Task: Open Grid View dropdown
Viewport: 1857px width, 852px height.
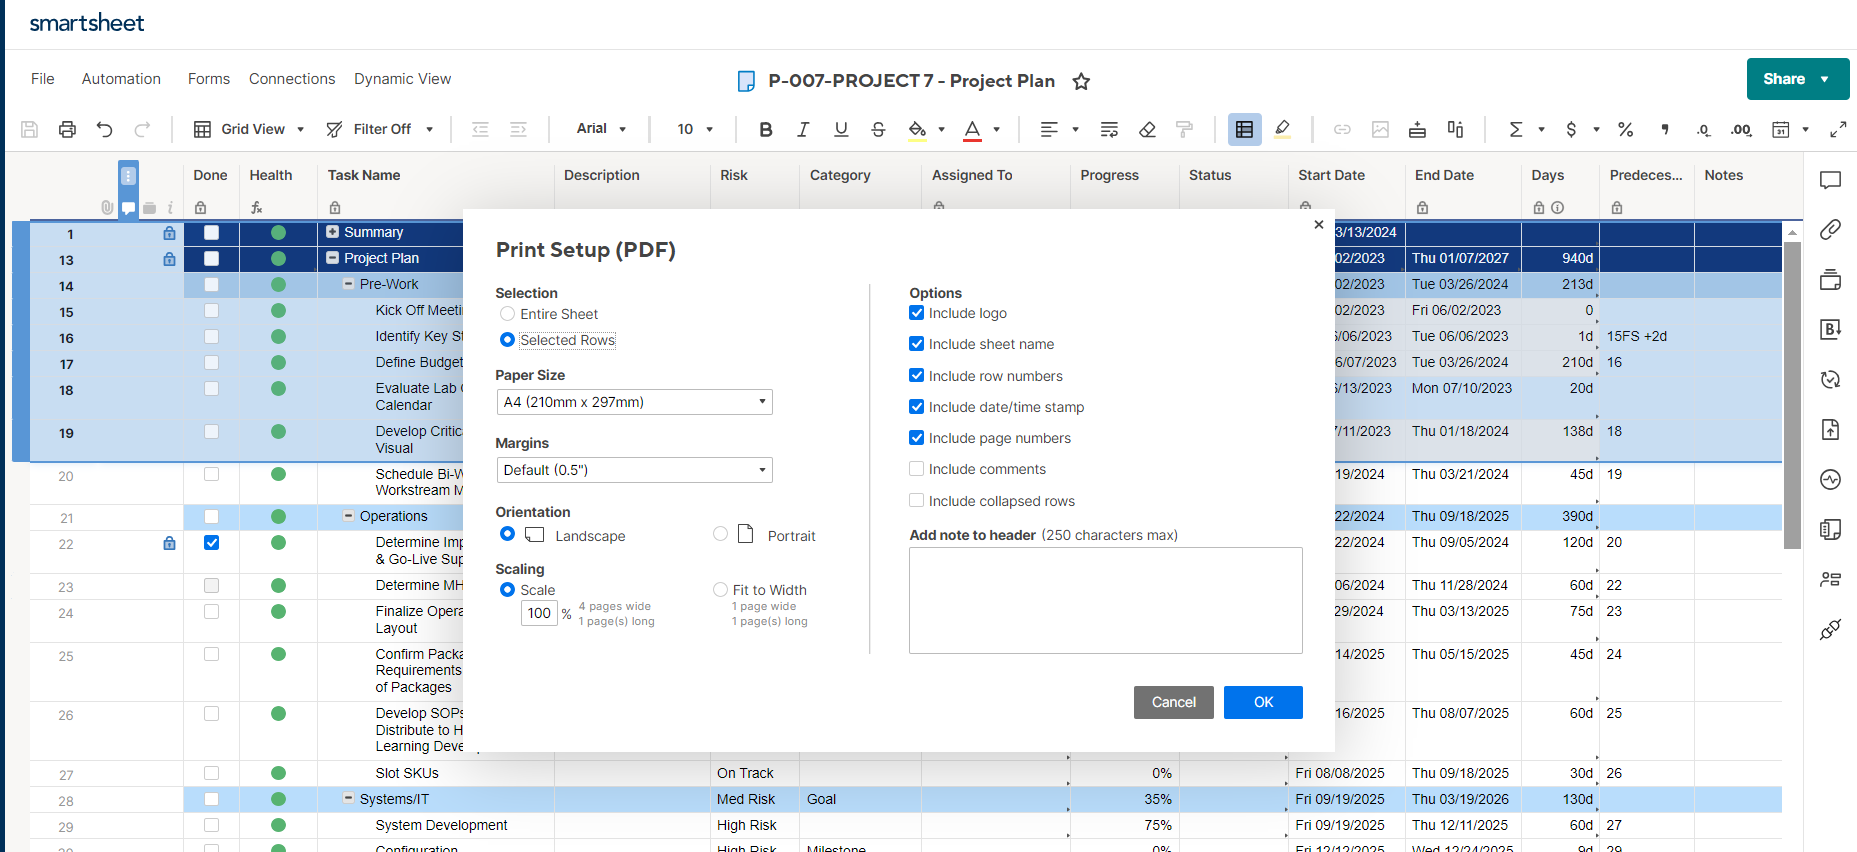Action: [248, 129]
